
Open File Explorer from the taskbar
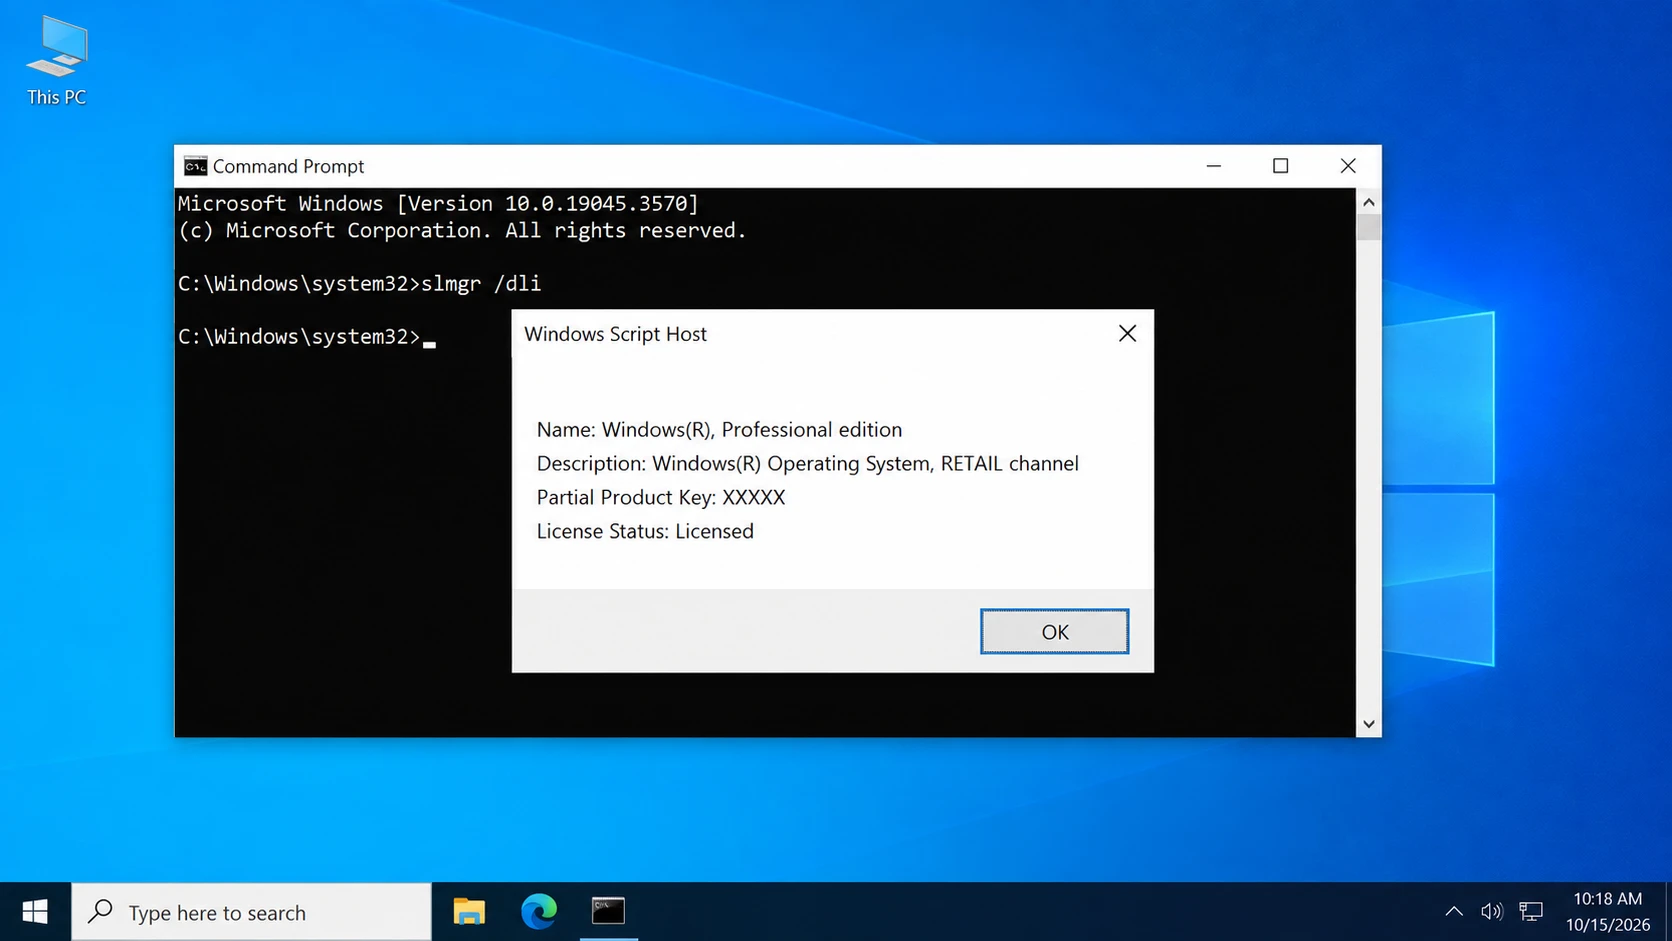469,911
